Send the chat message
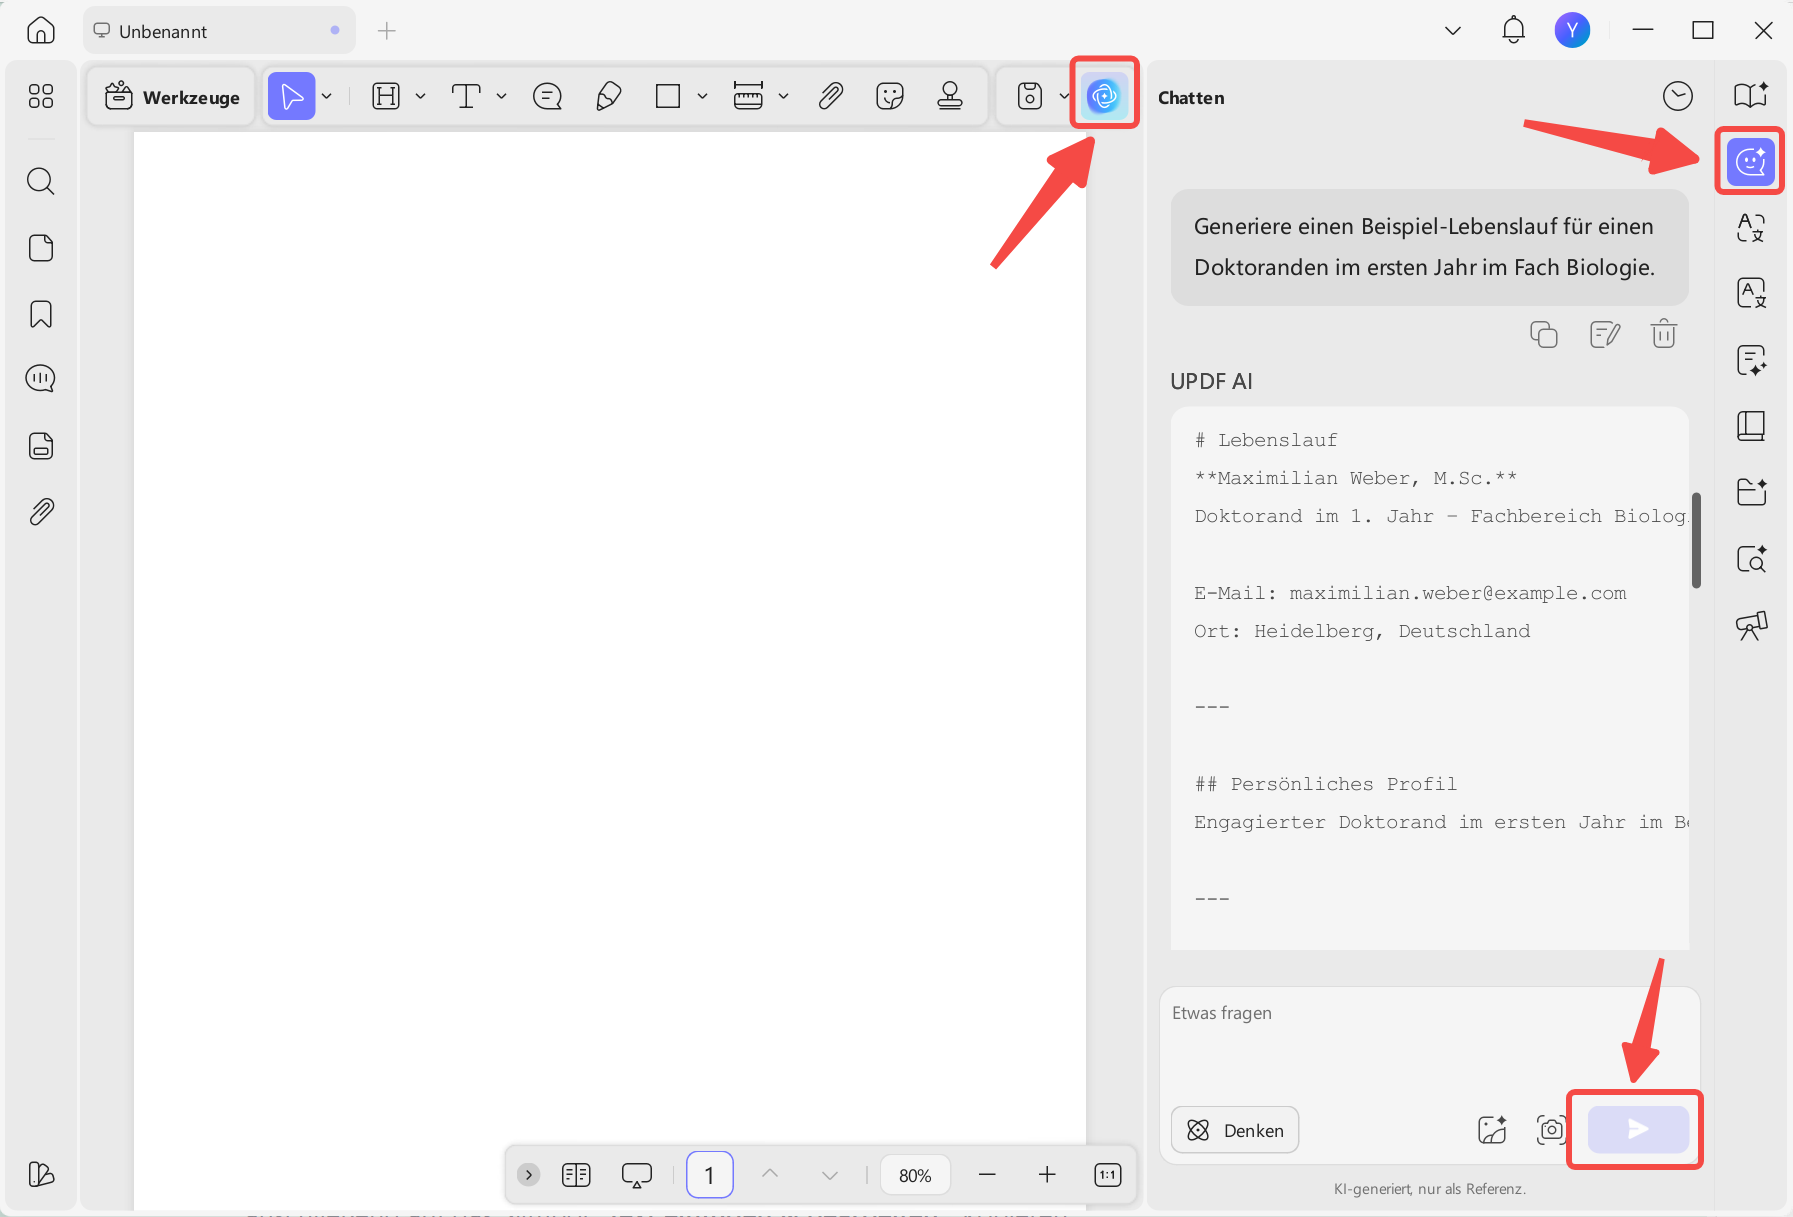 (1638, 1129)
